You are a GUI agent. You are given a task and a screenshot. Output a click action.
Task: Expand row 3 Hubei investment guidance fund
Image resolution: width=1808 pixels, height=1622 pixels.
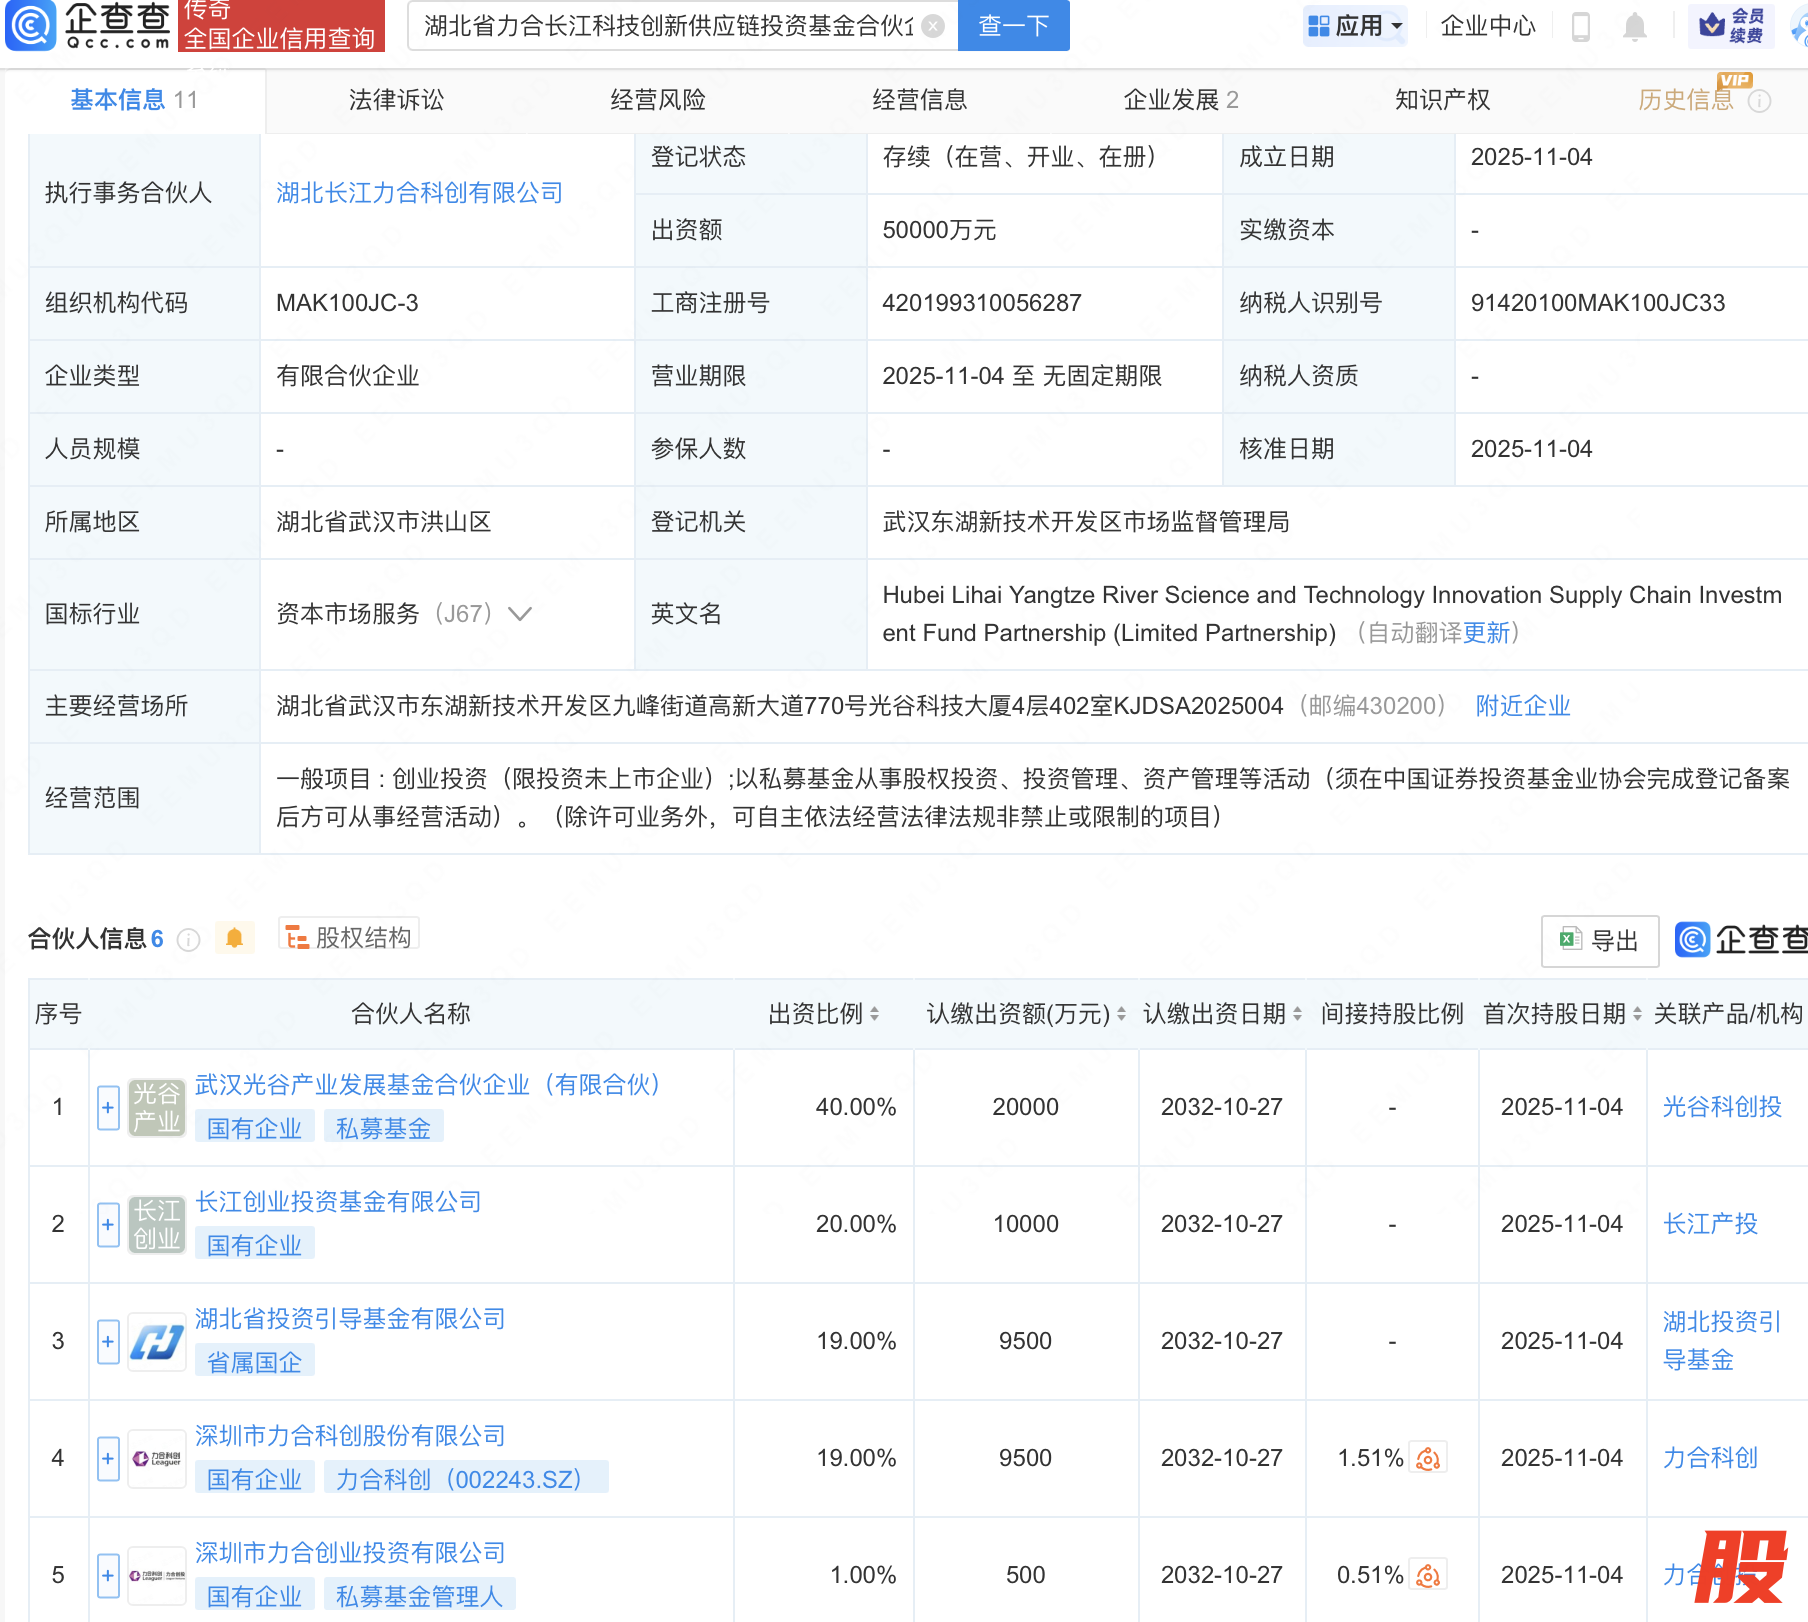108,1342
